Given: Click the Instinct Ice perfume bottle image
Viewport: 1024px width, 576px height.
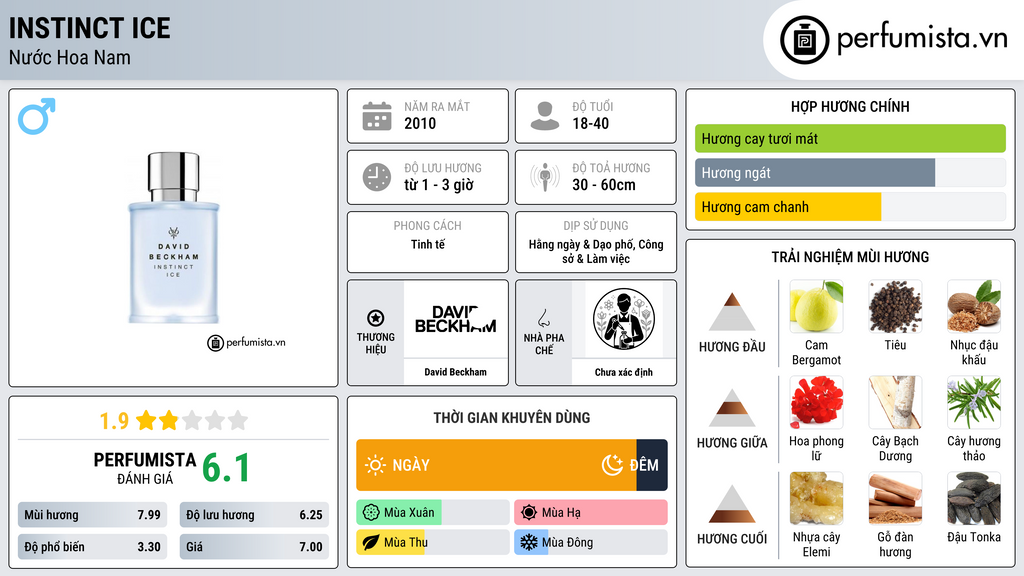Looking at the screenshot, I should 173,238.
